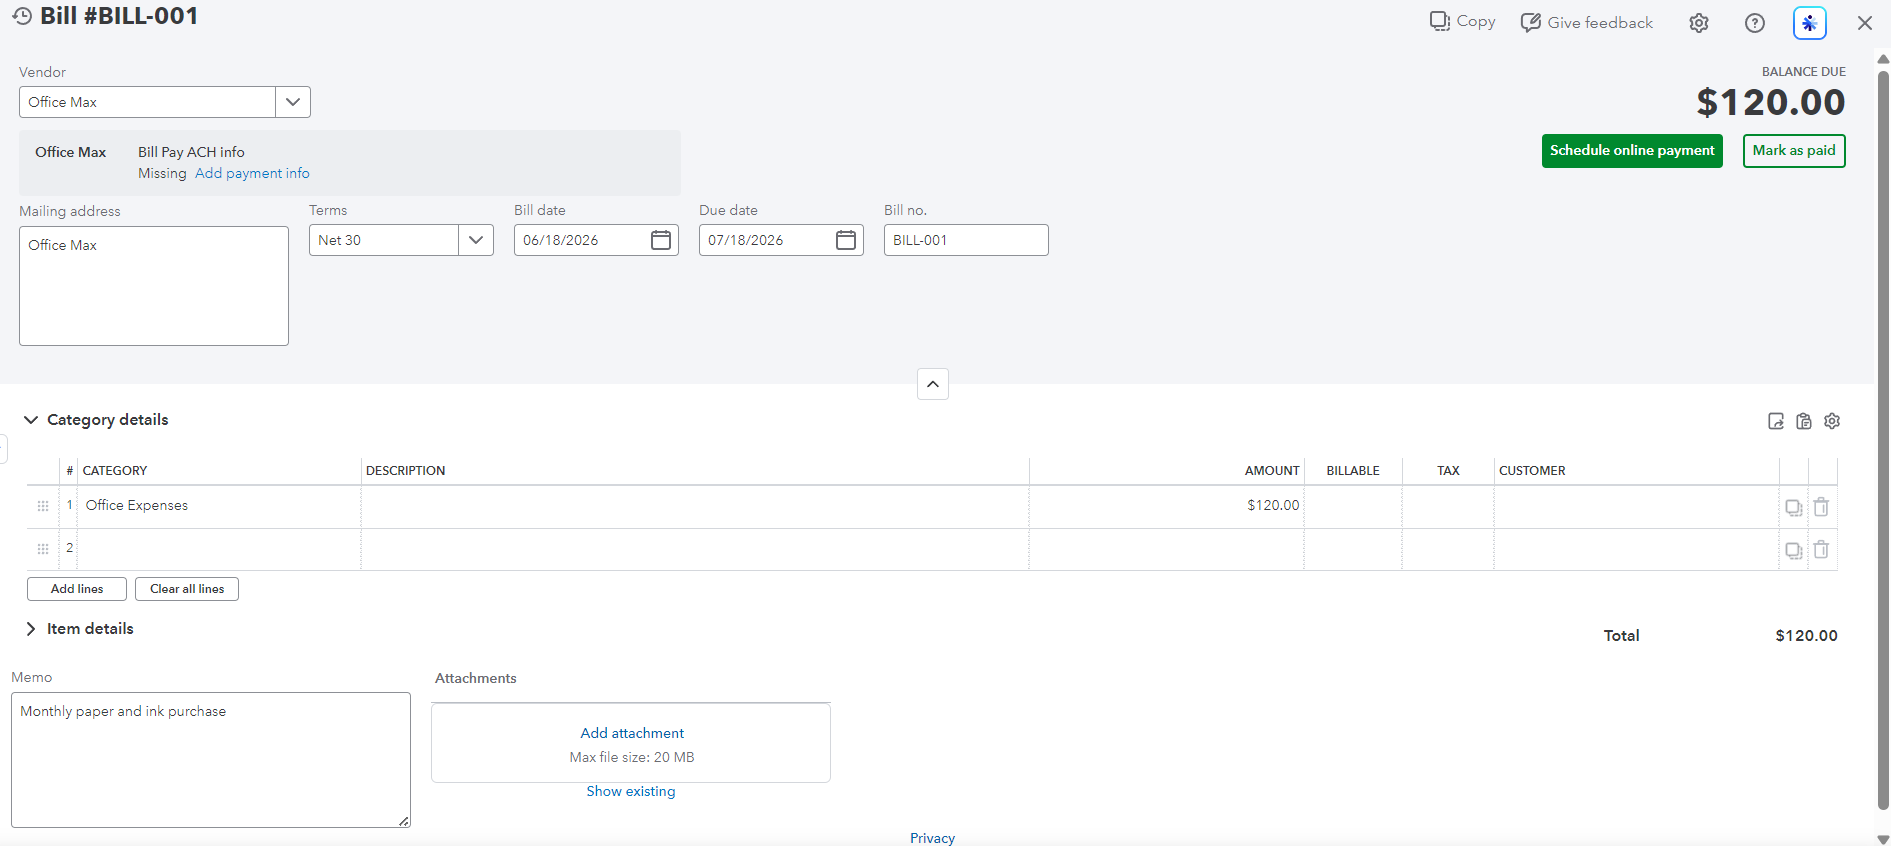
Task: Open bill history clock icon
Action: tap(22, 16)
